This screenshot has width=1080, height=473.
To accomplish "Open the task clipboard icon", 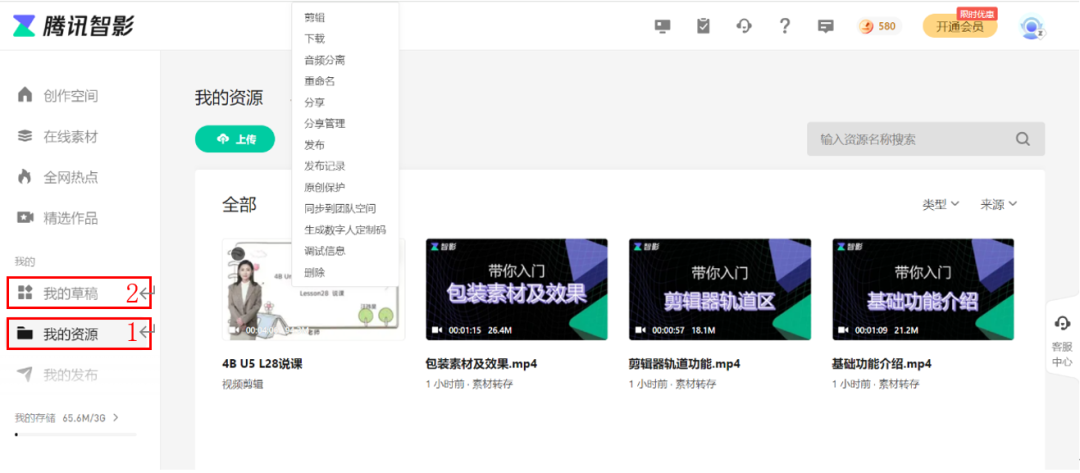I will click(x=703, y=27).
